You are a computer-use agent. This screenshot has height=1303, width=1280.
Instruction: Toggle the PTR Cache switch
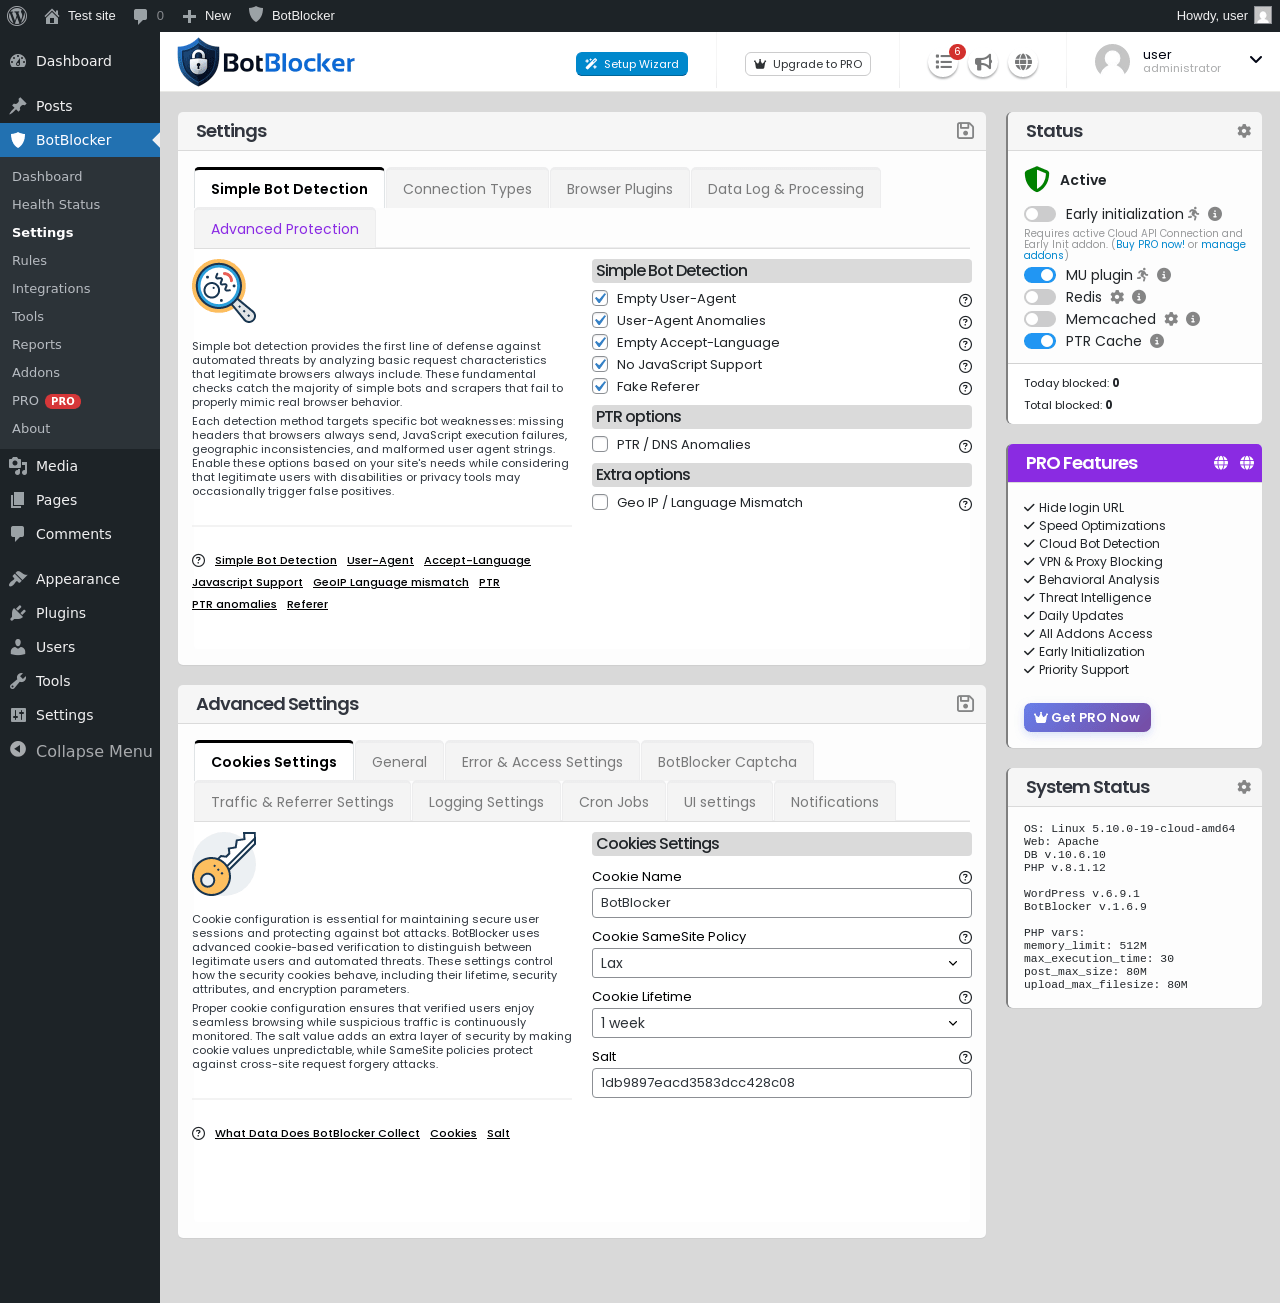coord(1040,341)
